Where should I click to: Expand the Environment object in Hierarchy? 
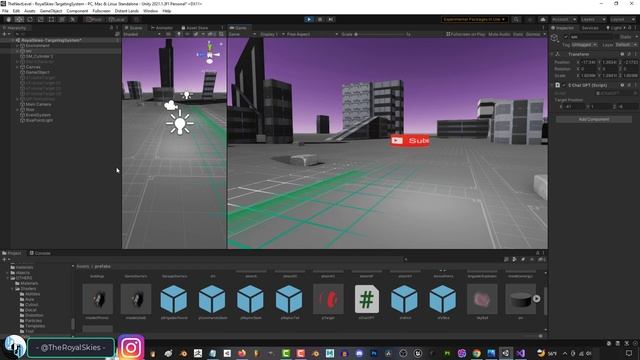coord(18,46)
